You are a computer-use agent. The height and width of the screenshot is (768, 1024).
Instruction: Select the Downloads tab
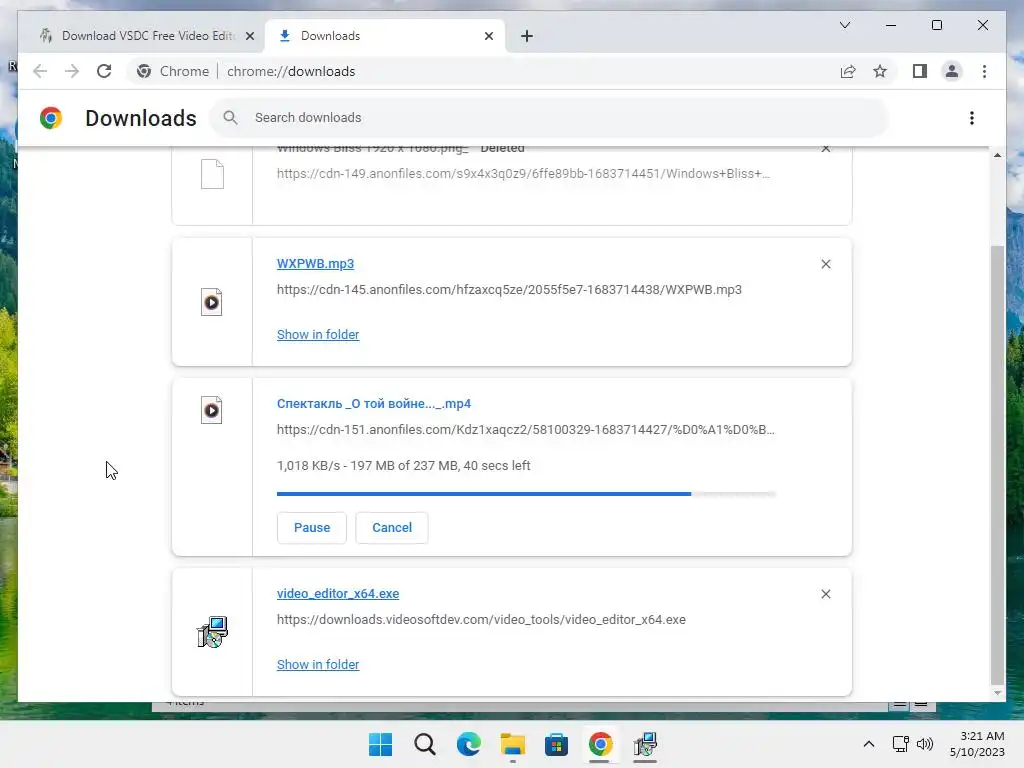pos(385,36)
